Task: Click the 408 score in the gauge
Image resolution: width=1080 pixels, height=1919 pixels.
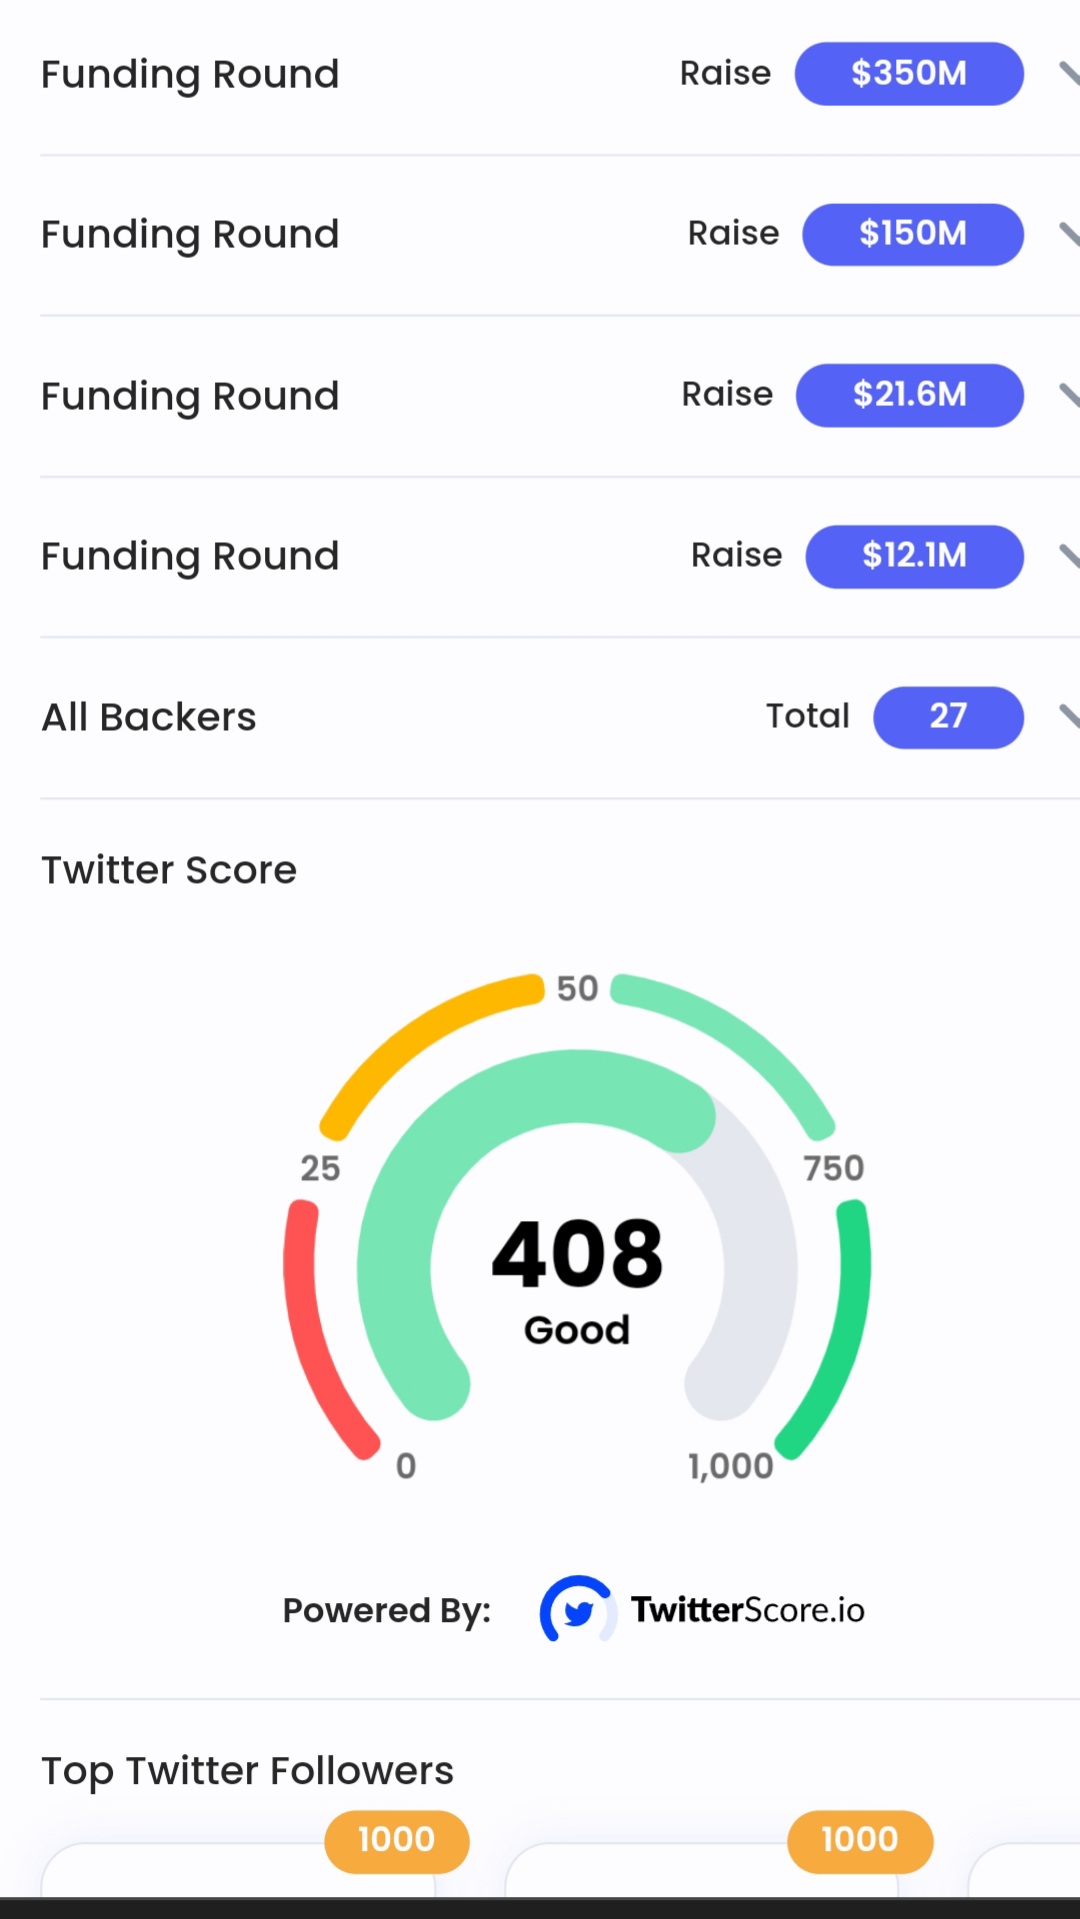Action: [577, 1253]
